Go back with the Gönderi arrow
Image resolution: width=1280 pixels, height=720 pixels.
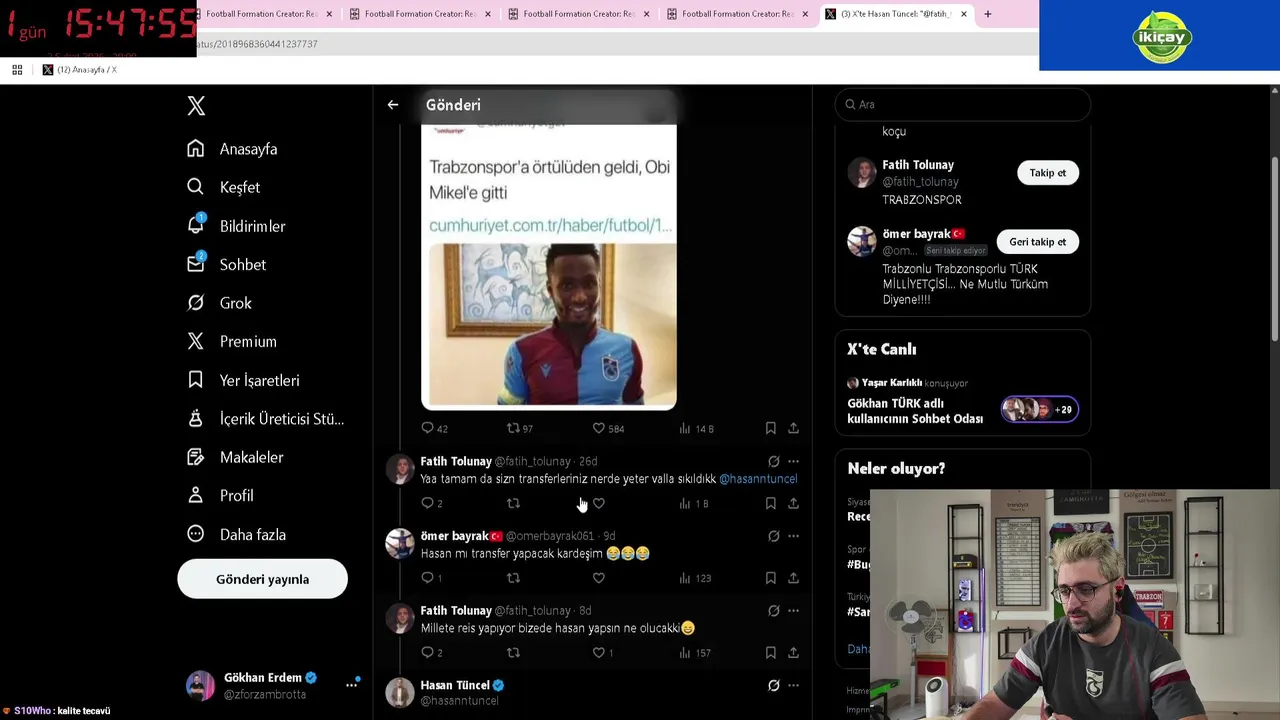pyautogui.click(x=393, y=105)
